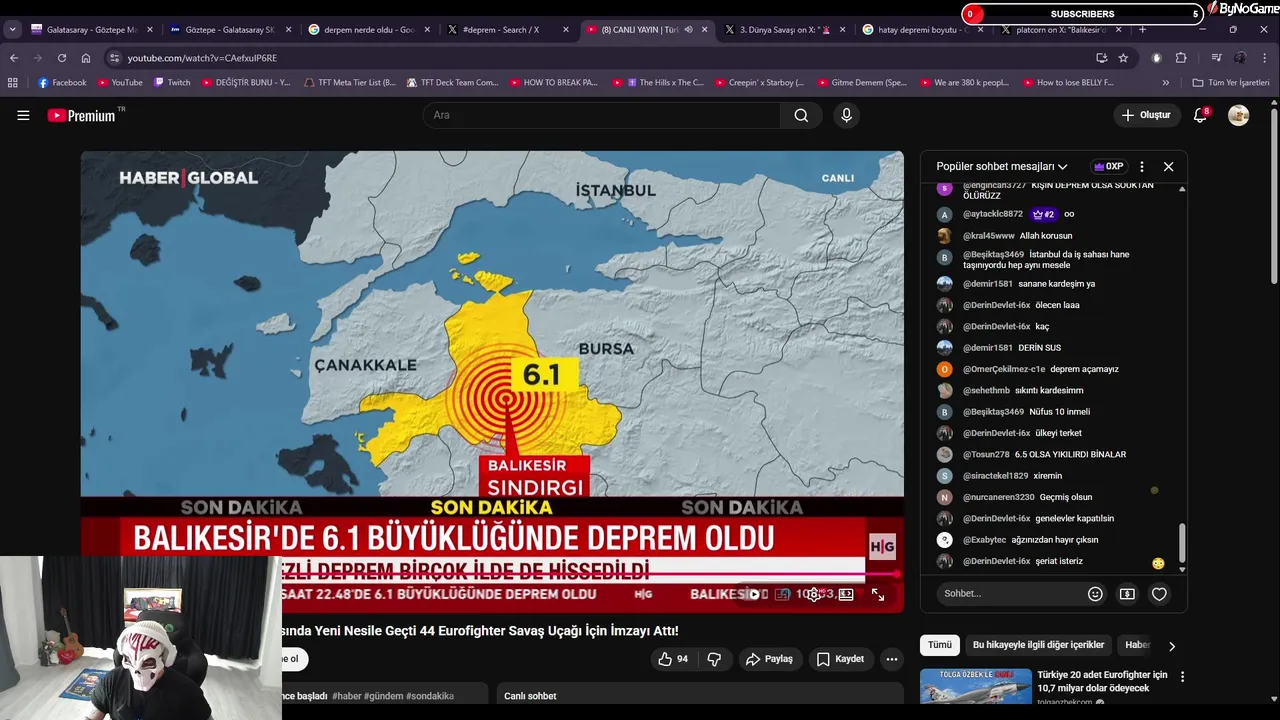Click the 0XP crown badge
Viewport: 1280px width, 720px height.
[x=1109, y=167]
